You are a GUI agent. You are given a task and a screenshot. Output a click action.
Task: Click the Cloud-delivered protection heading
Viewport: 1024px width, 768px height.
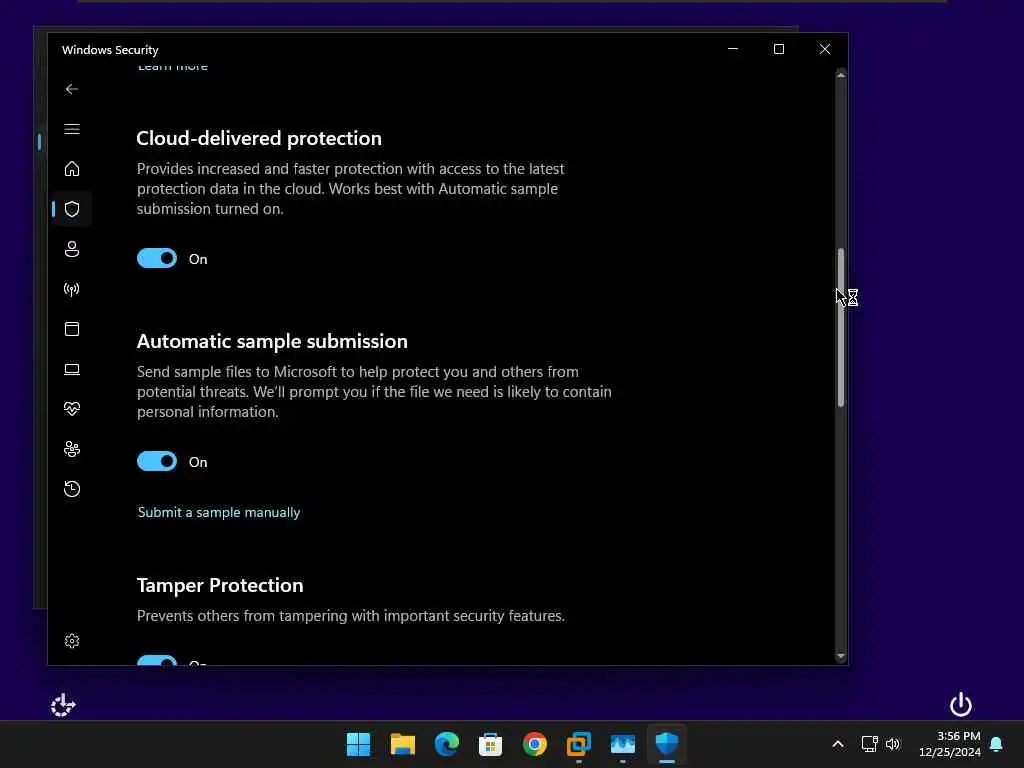(x=259, y=138)
